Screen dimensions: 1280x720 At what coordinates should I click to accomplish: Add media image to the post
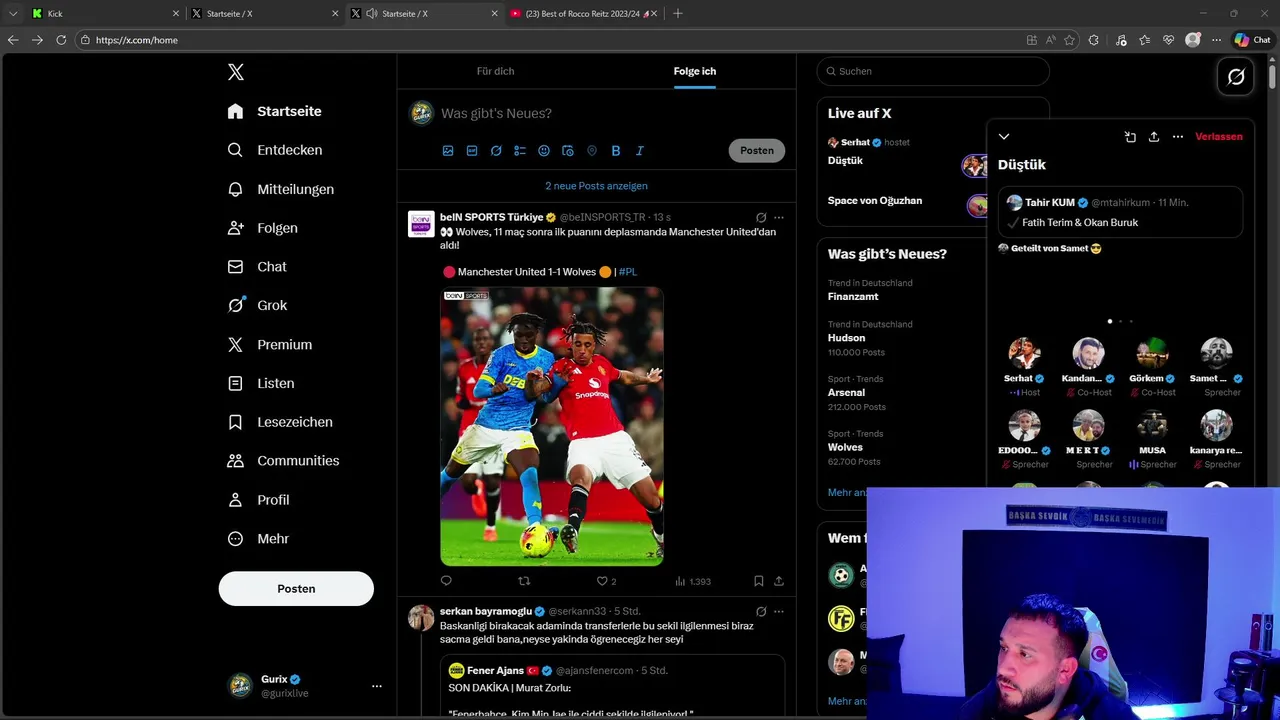(x=448, y=151)
